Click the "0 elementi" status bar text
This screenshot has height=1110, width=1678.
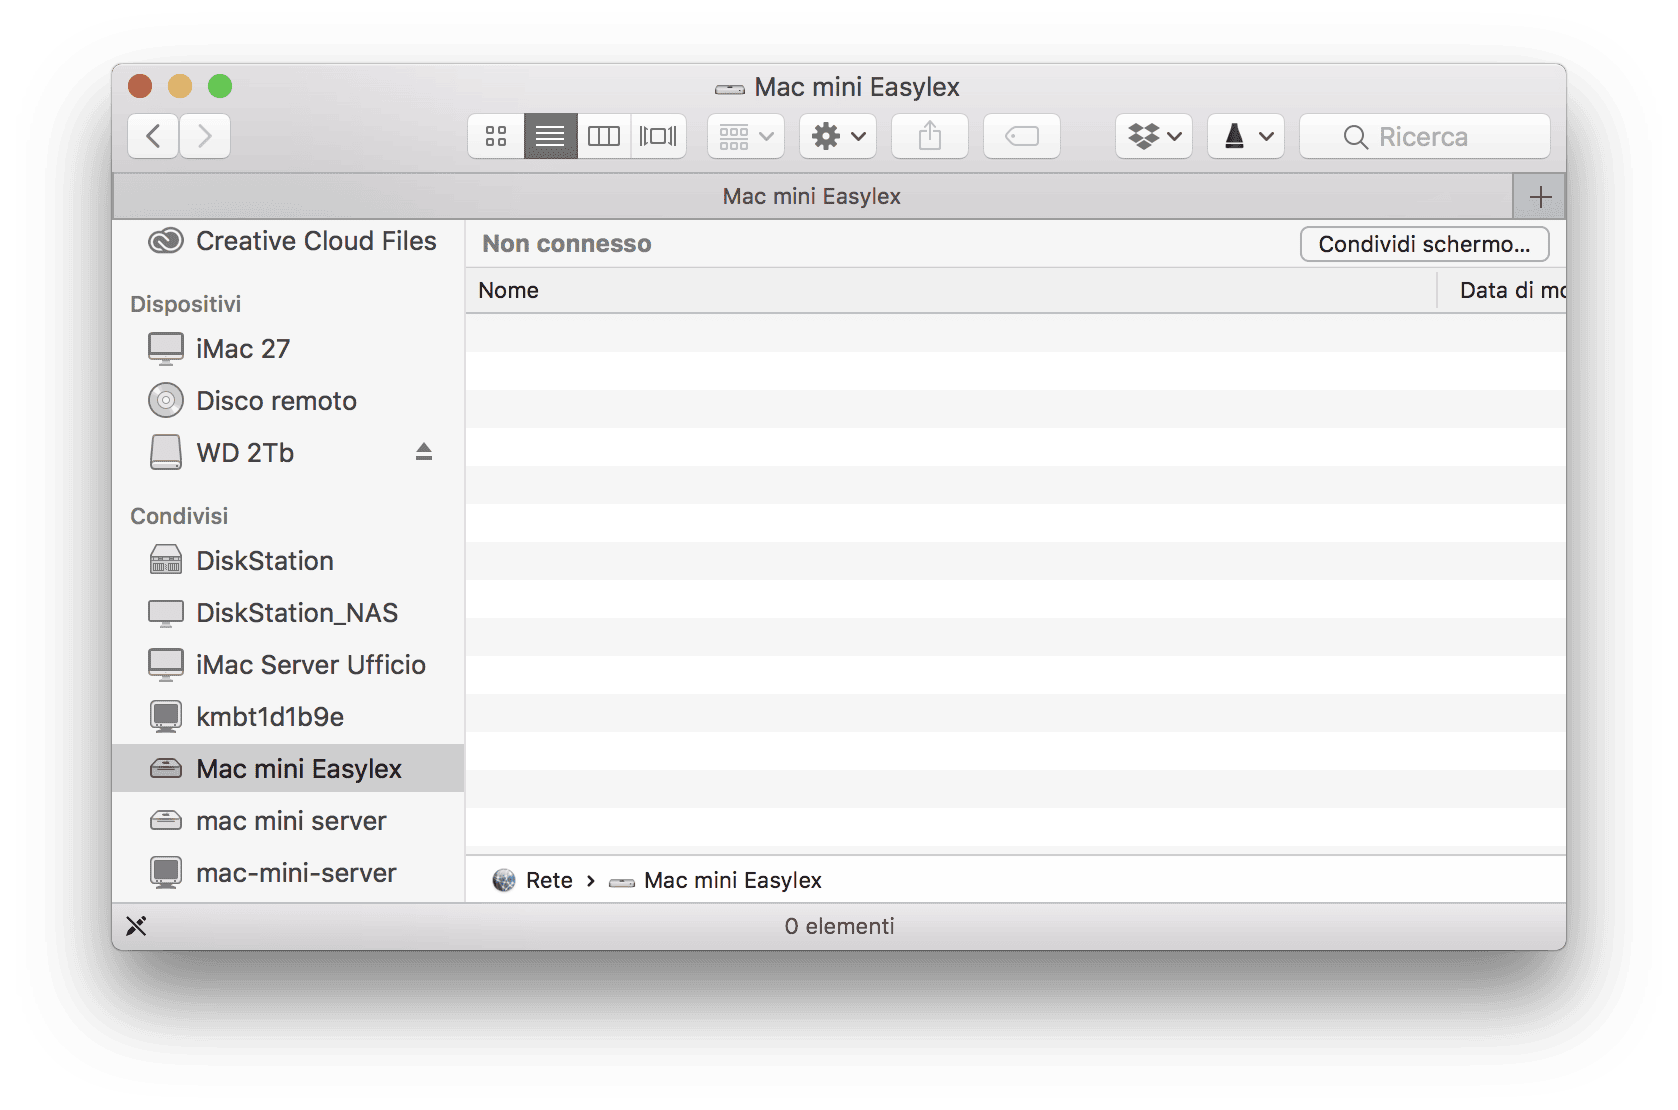click(840, 926)
